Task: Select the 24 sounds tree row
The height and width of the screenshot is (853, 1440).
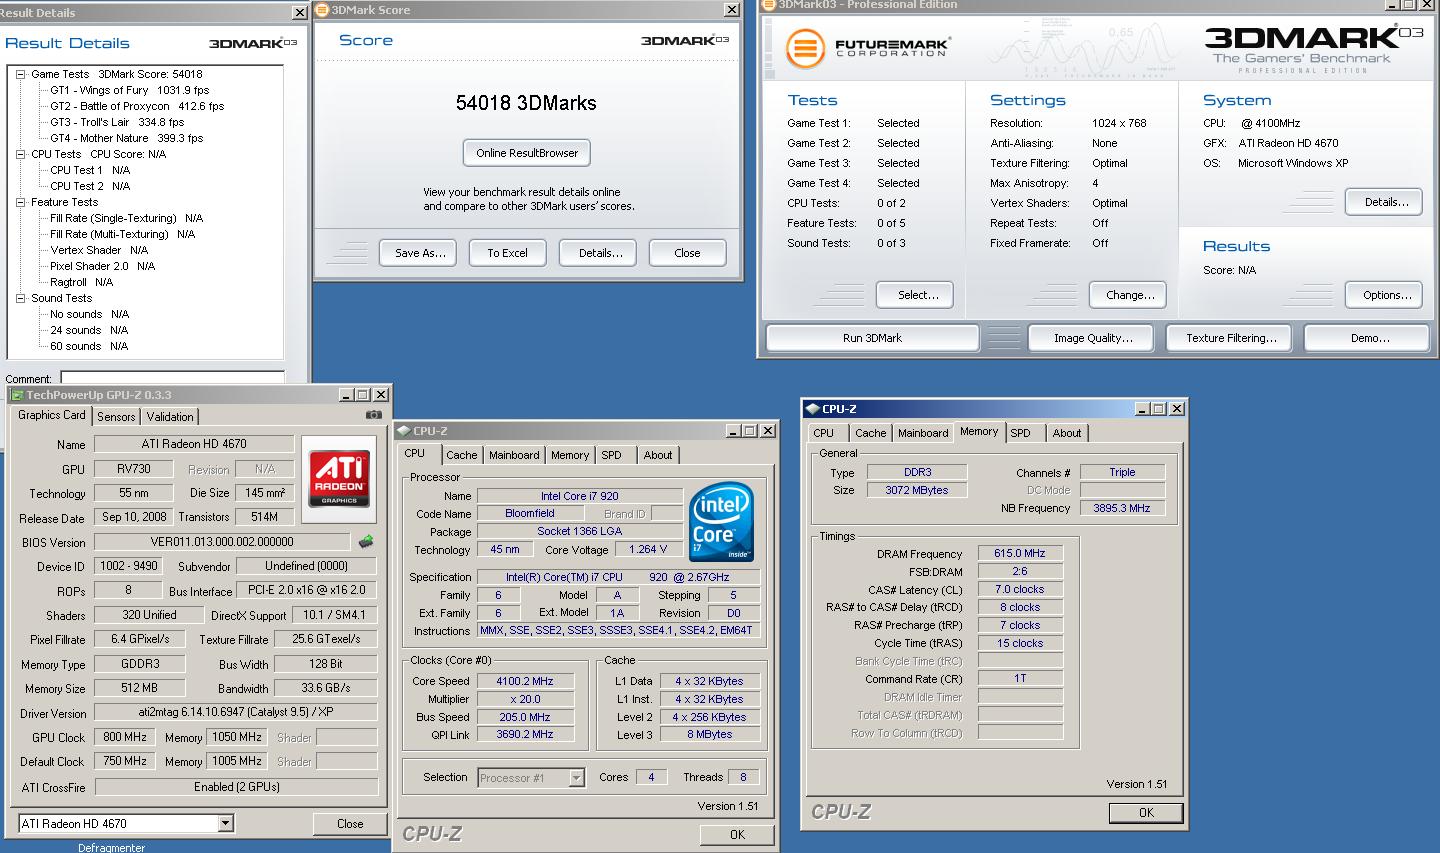Action: click(89, 330)
